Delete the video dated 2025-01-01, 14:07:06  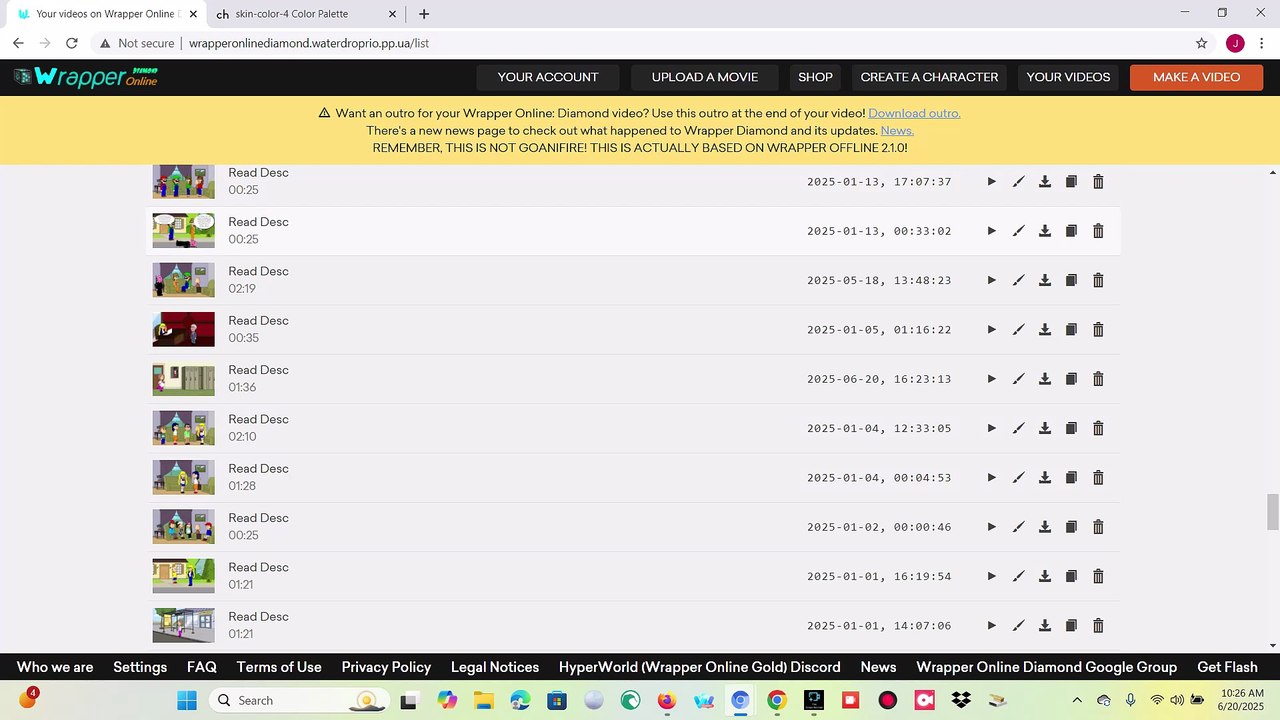pyautogui.click(x=1098, y=626)
